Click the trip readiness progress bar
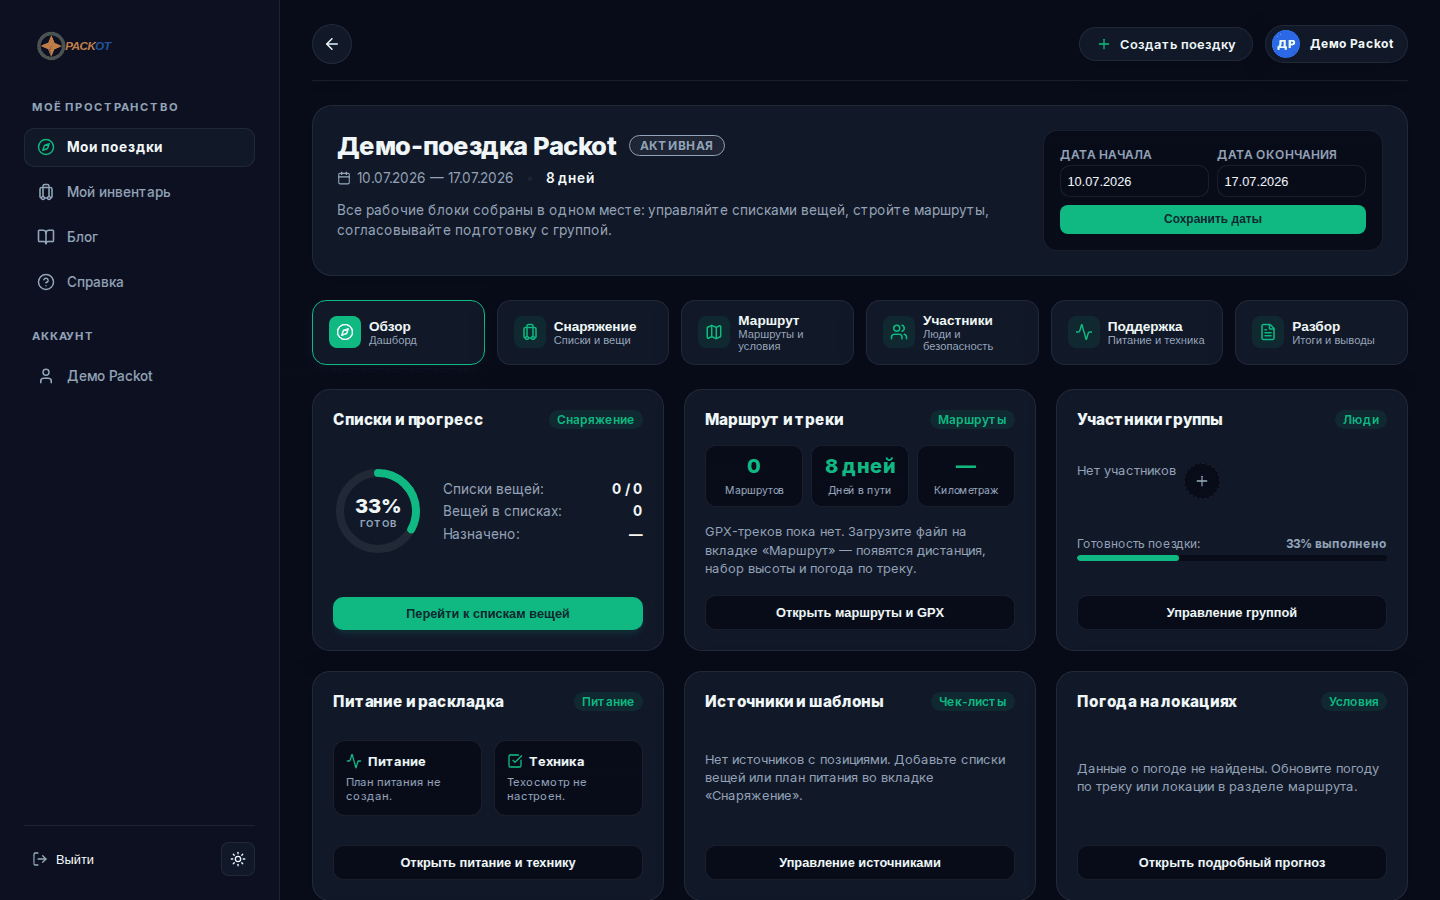This screenshot has width=1440, height=900. point(1232,558)
